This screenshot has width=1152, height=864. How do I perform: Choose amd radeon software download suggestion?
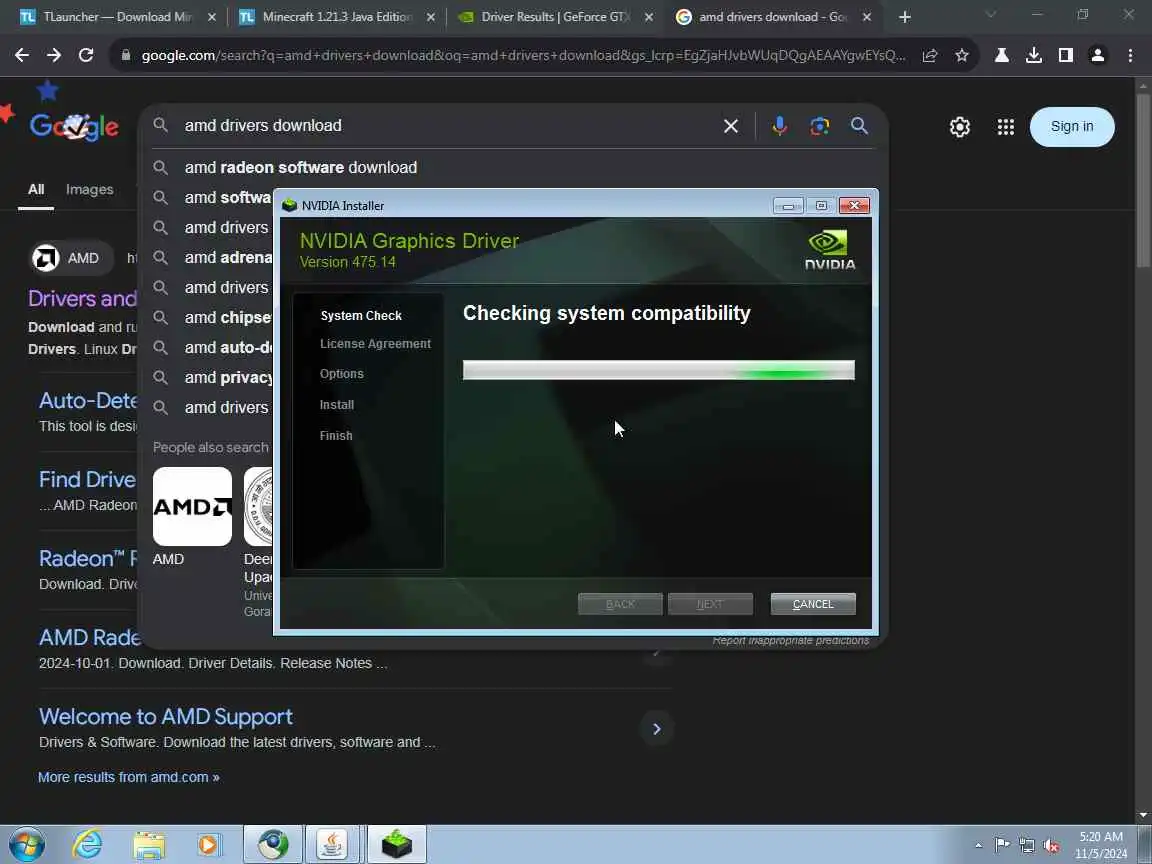click(x=514, y=168)
